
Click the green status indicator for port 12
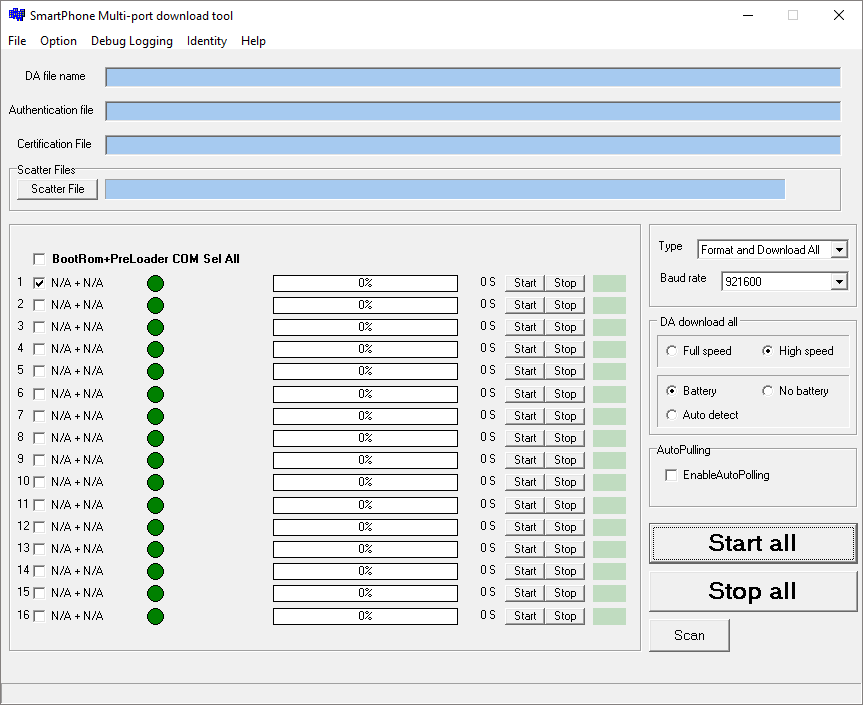pos(155,527)
